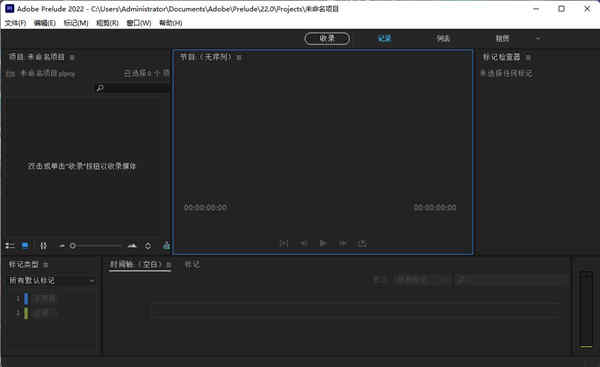Open the 文件(F) menu
600x367 pixels.
coord(15,23)
